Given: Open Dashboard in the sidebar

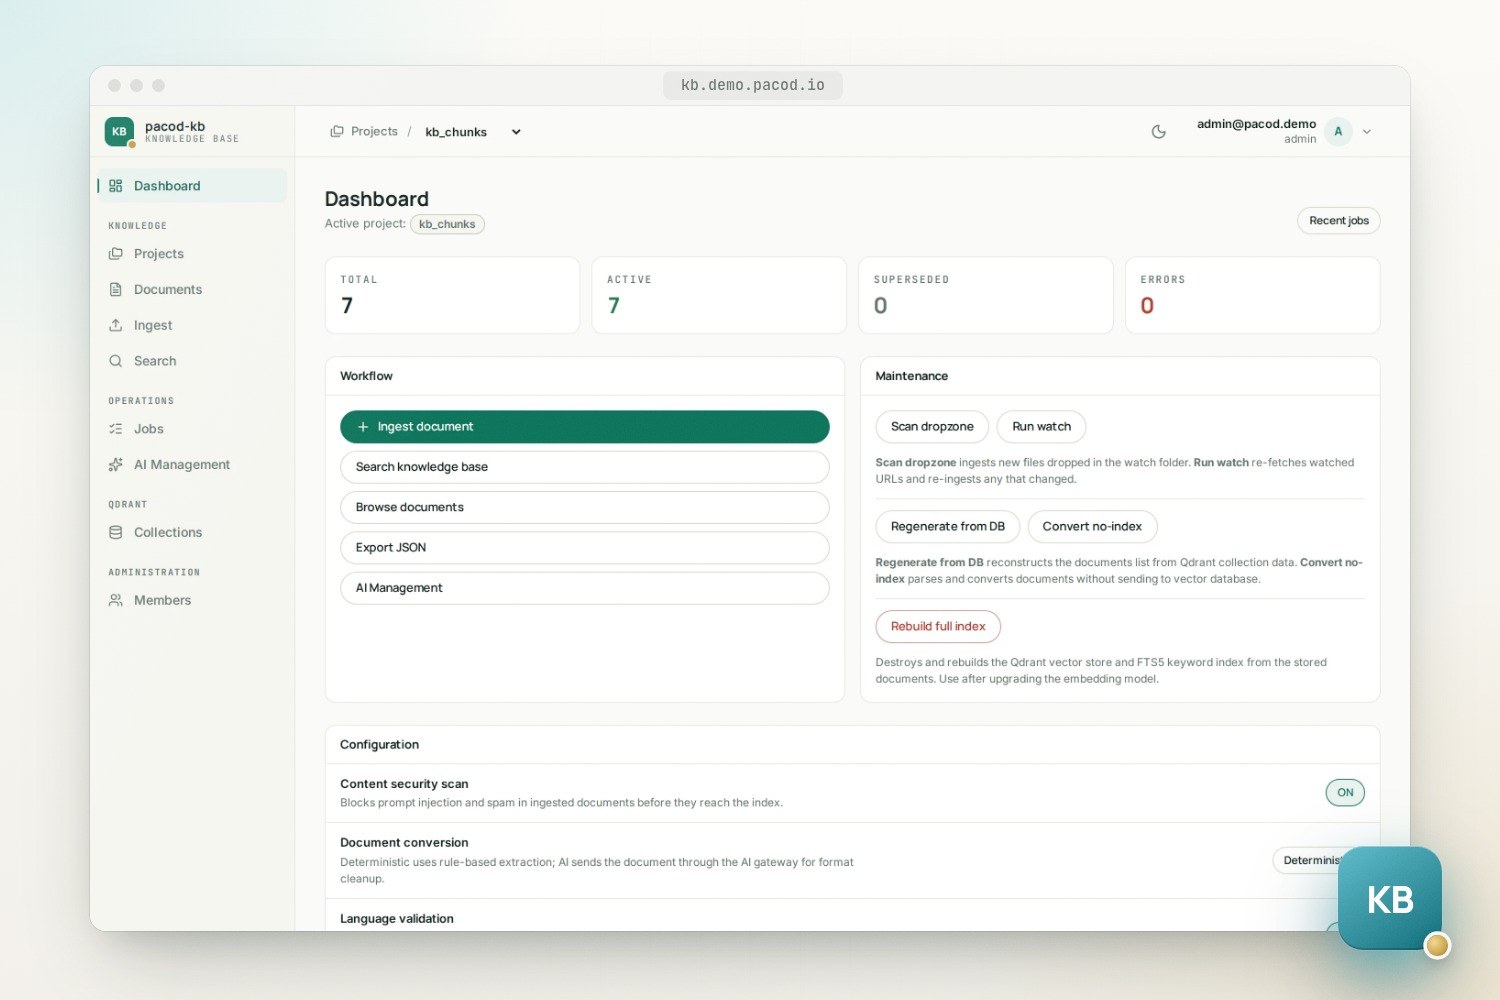Looking at the screenshot, I should pyautogui.click(x=191, y=186).
